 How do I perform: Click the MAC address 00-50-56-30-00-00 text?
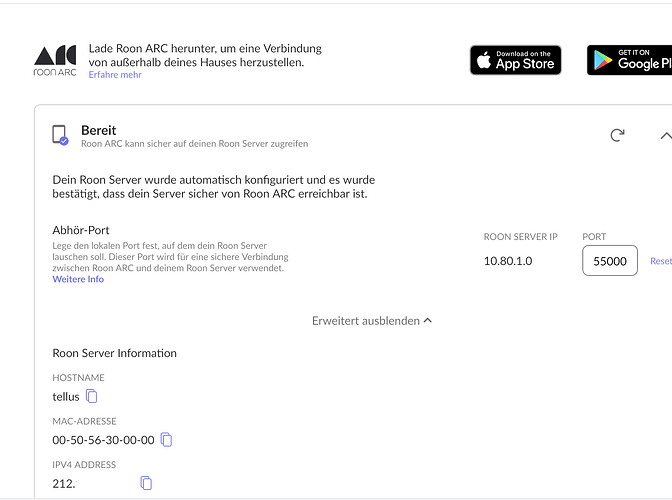tap(103, 440)
